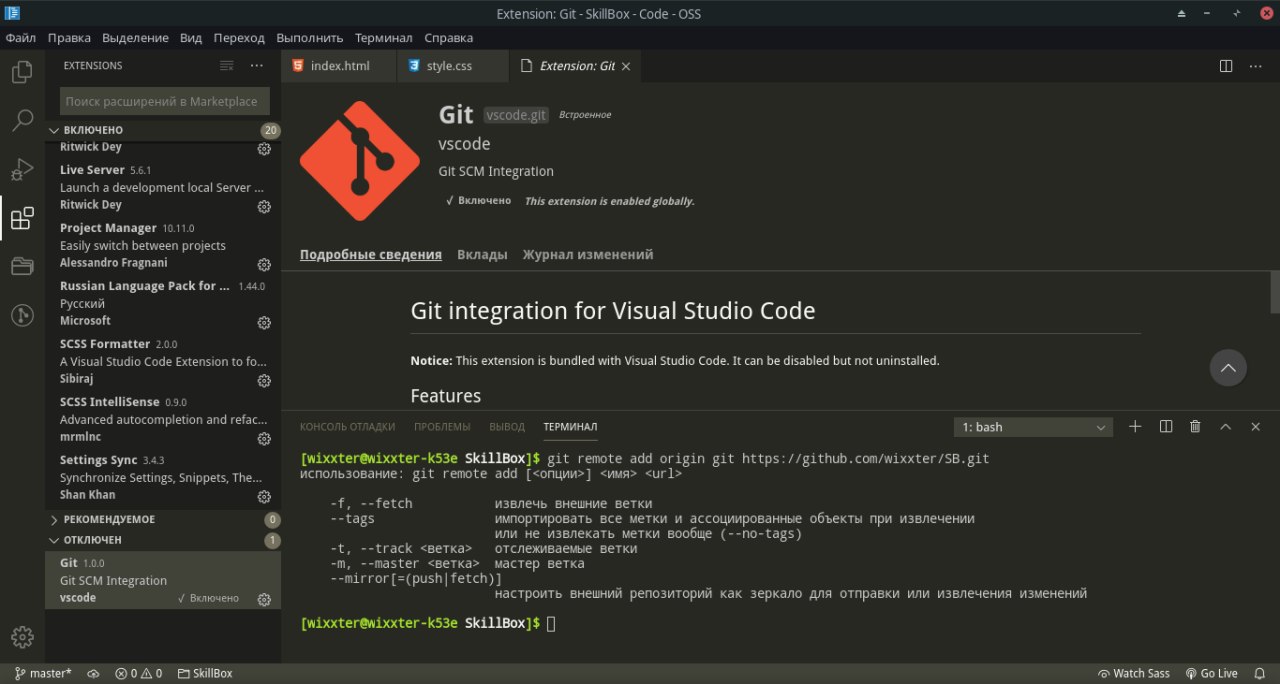The width and height of the screenshot is (1280, 684).
Task: Click SkillBox project in status bar
Action: (x=205, y=674)
